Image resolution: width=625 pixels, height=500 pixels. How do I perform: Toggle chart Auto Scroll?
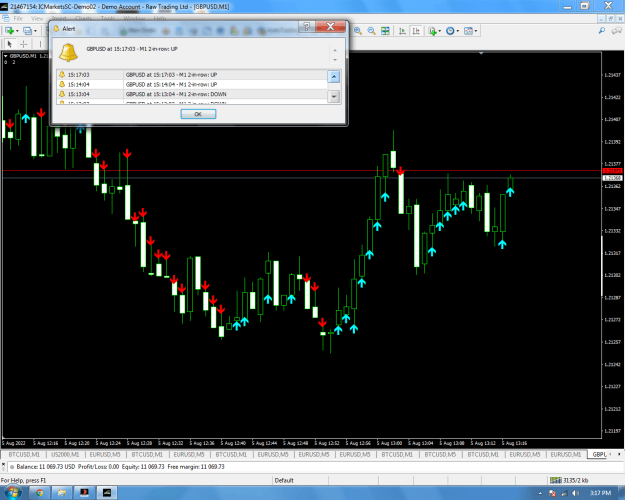[403, 31]
